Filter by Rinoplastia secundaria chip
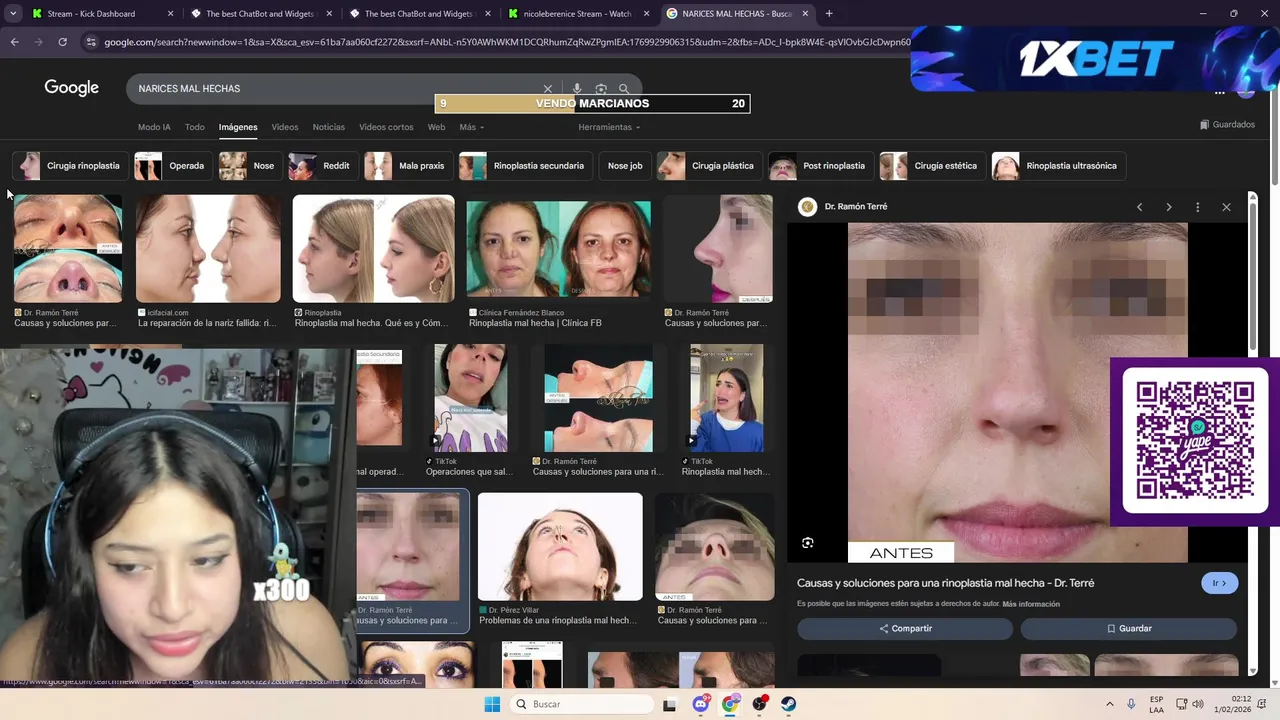This screenshot has width=1280, height=720. (x=525, y=166)
